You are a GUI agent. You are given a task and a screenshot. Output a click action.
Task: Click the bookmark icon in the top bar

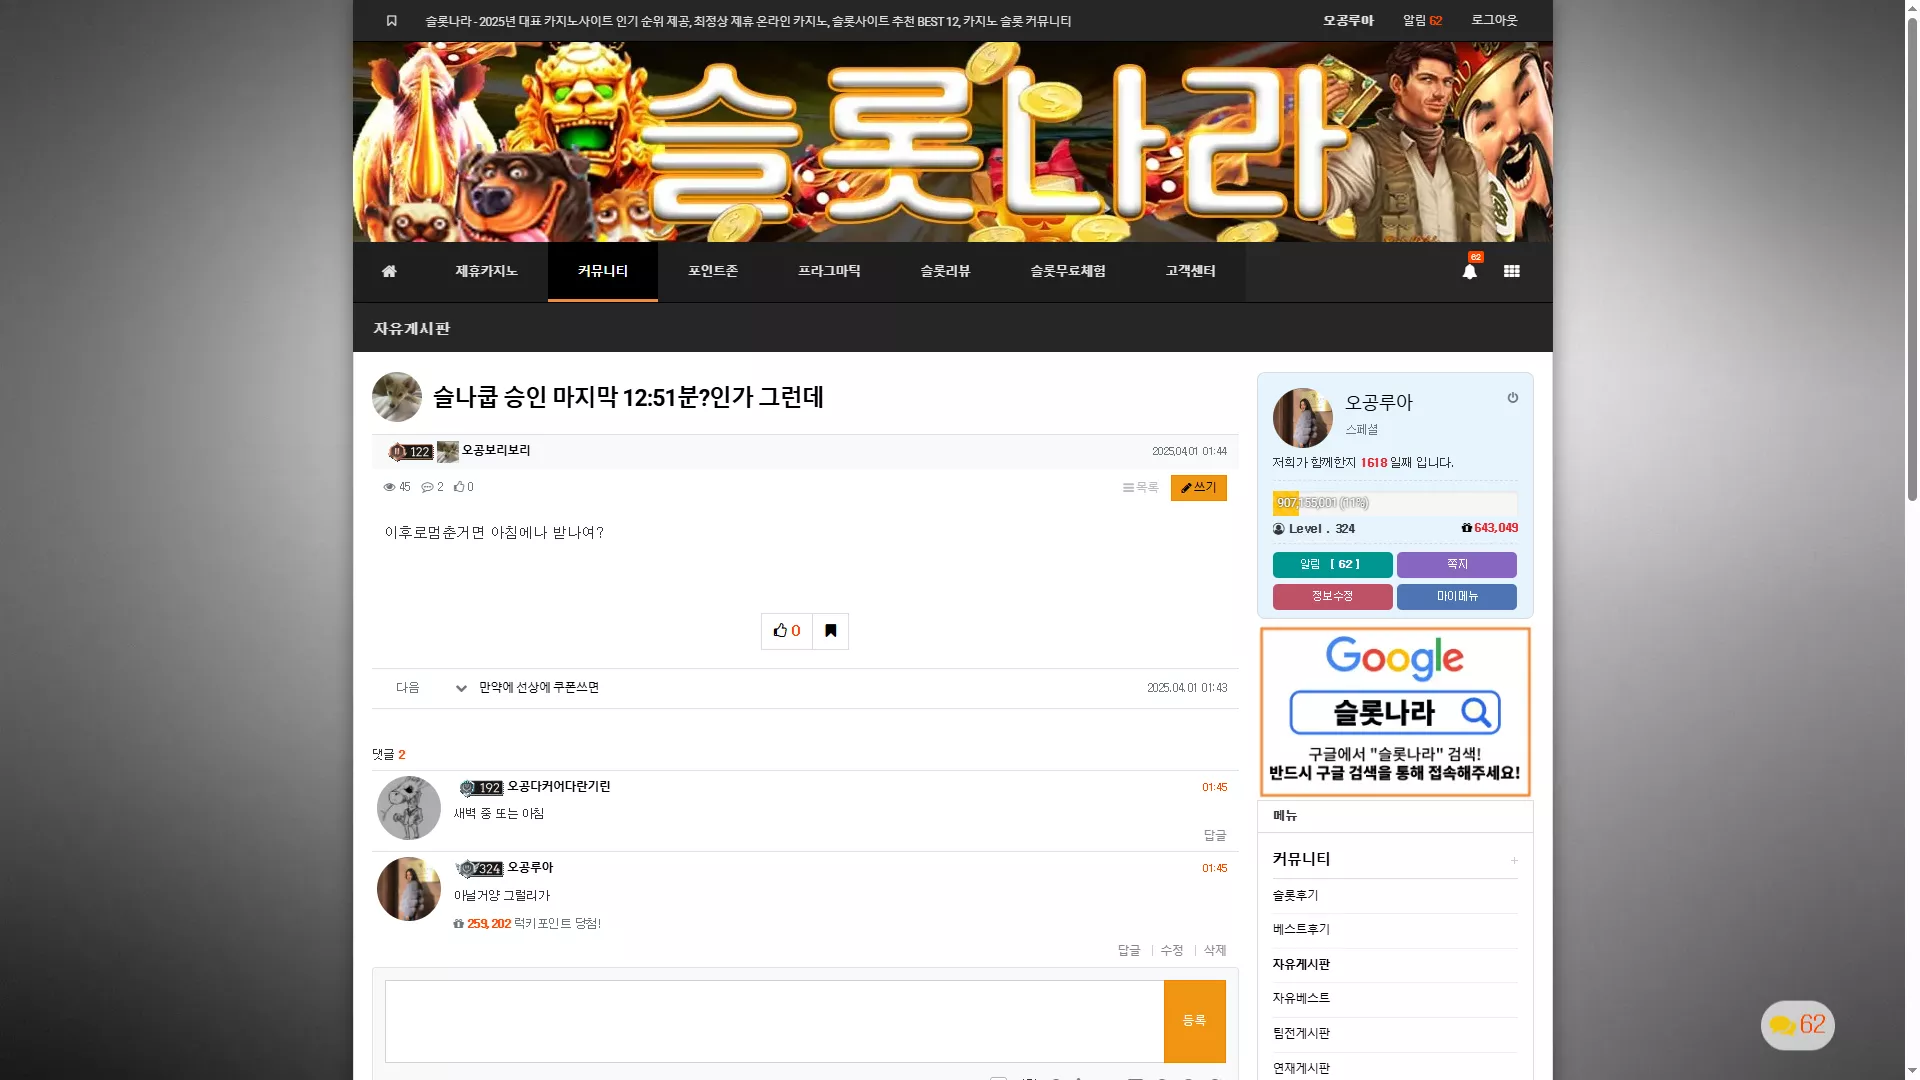pos(392,21)
